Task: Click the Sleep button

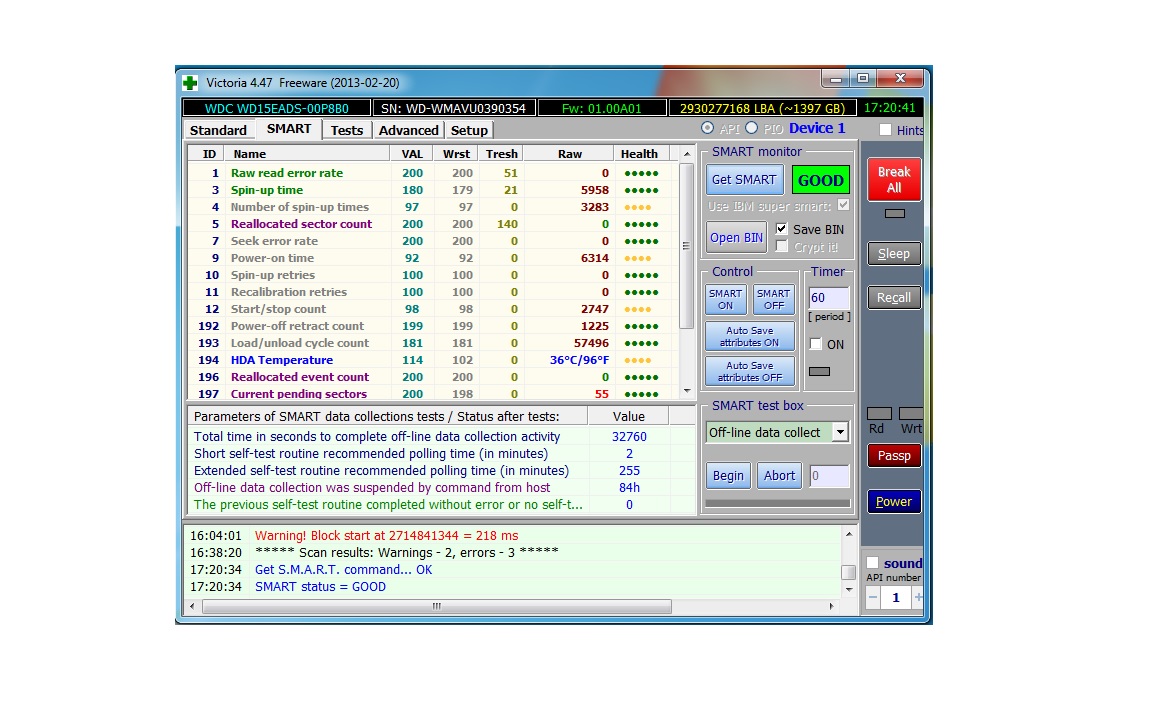Action: click(x=893, y=254)
